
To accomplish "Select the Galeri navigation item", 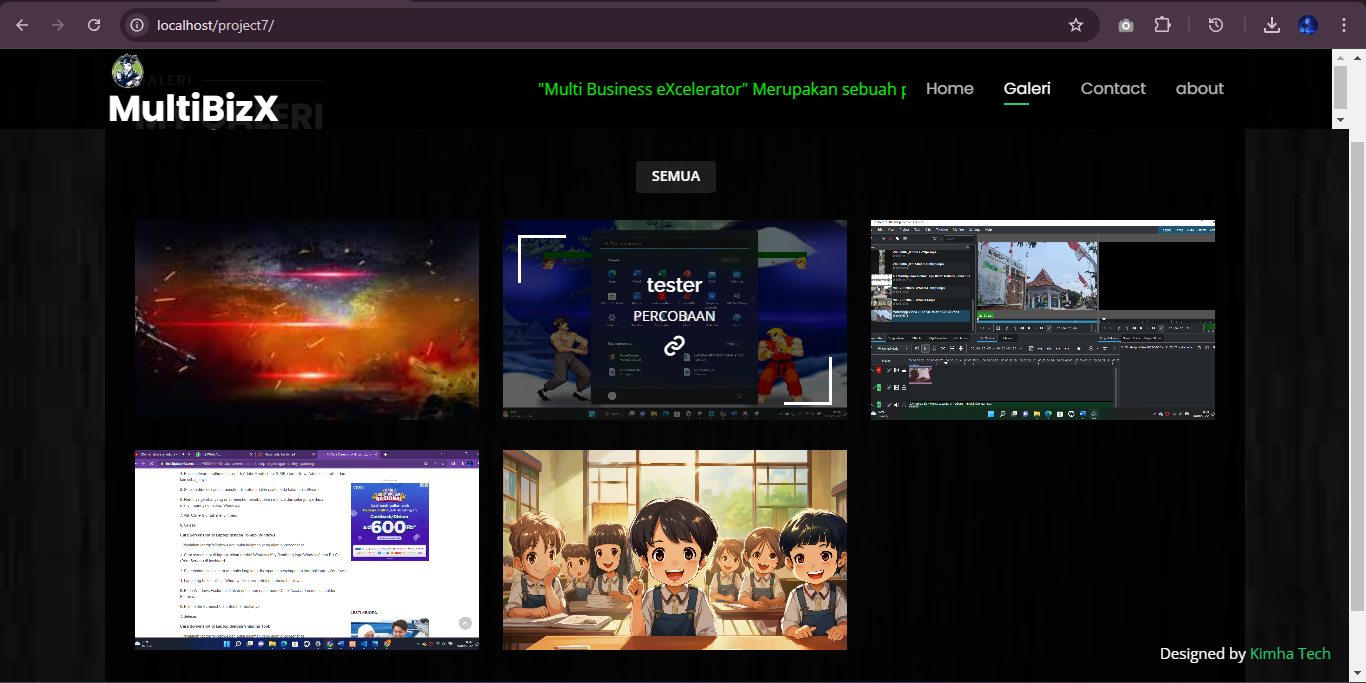I will [1027, 88].
